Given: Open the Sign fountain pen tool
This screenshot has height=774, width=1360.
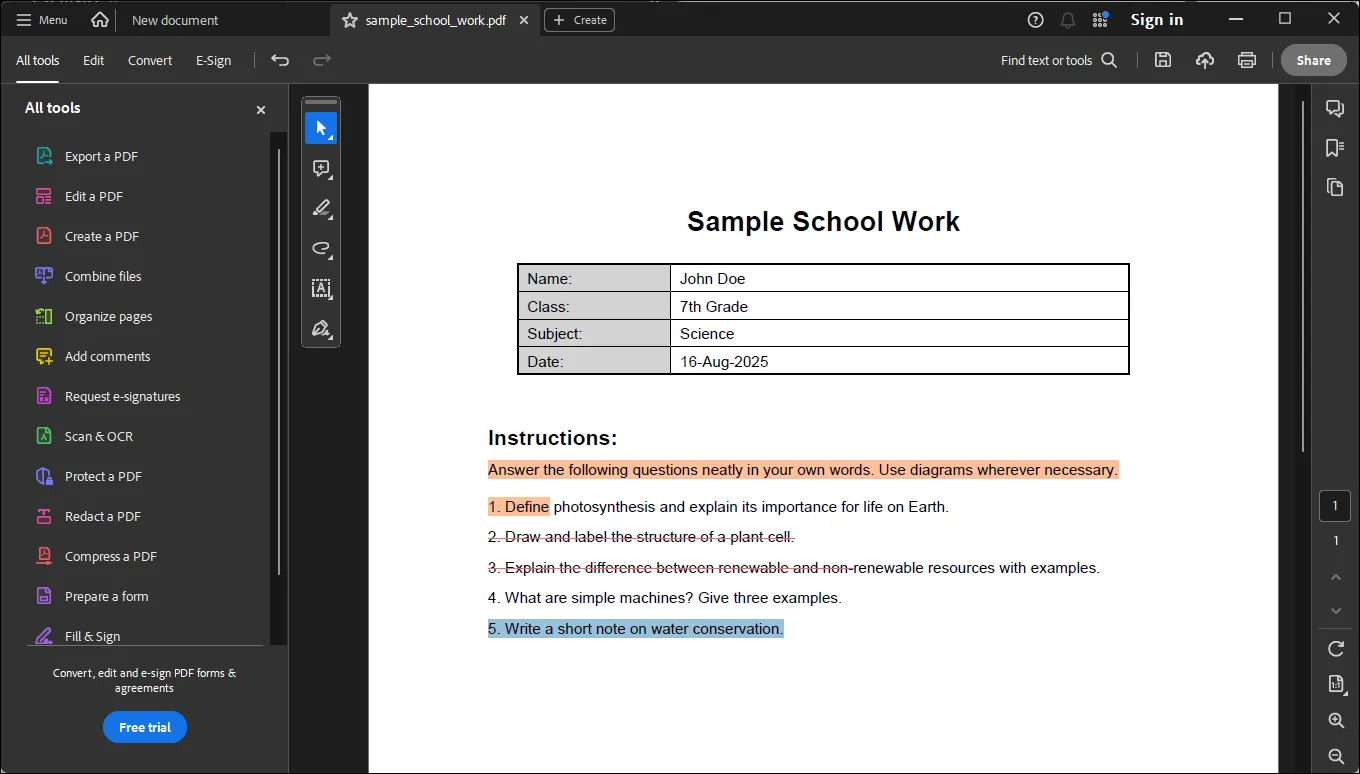Looking at the screenshot, I should [x=320, y=328].
